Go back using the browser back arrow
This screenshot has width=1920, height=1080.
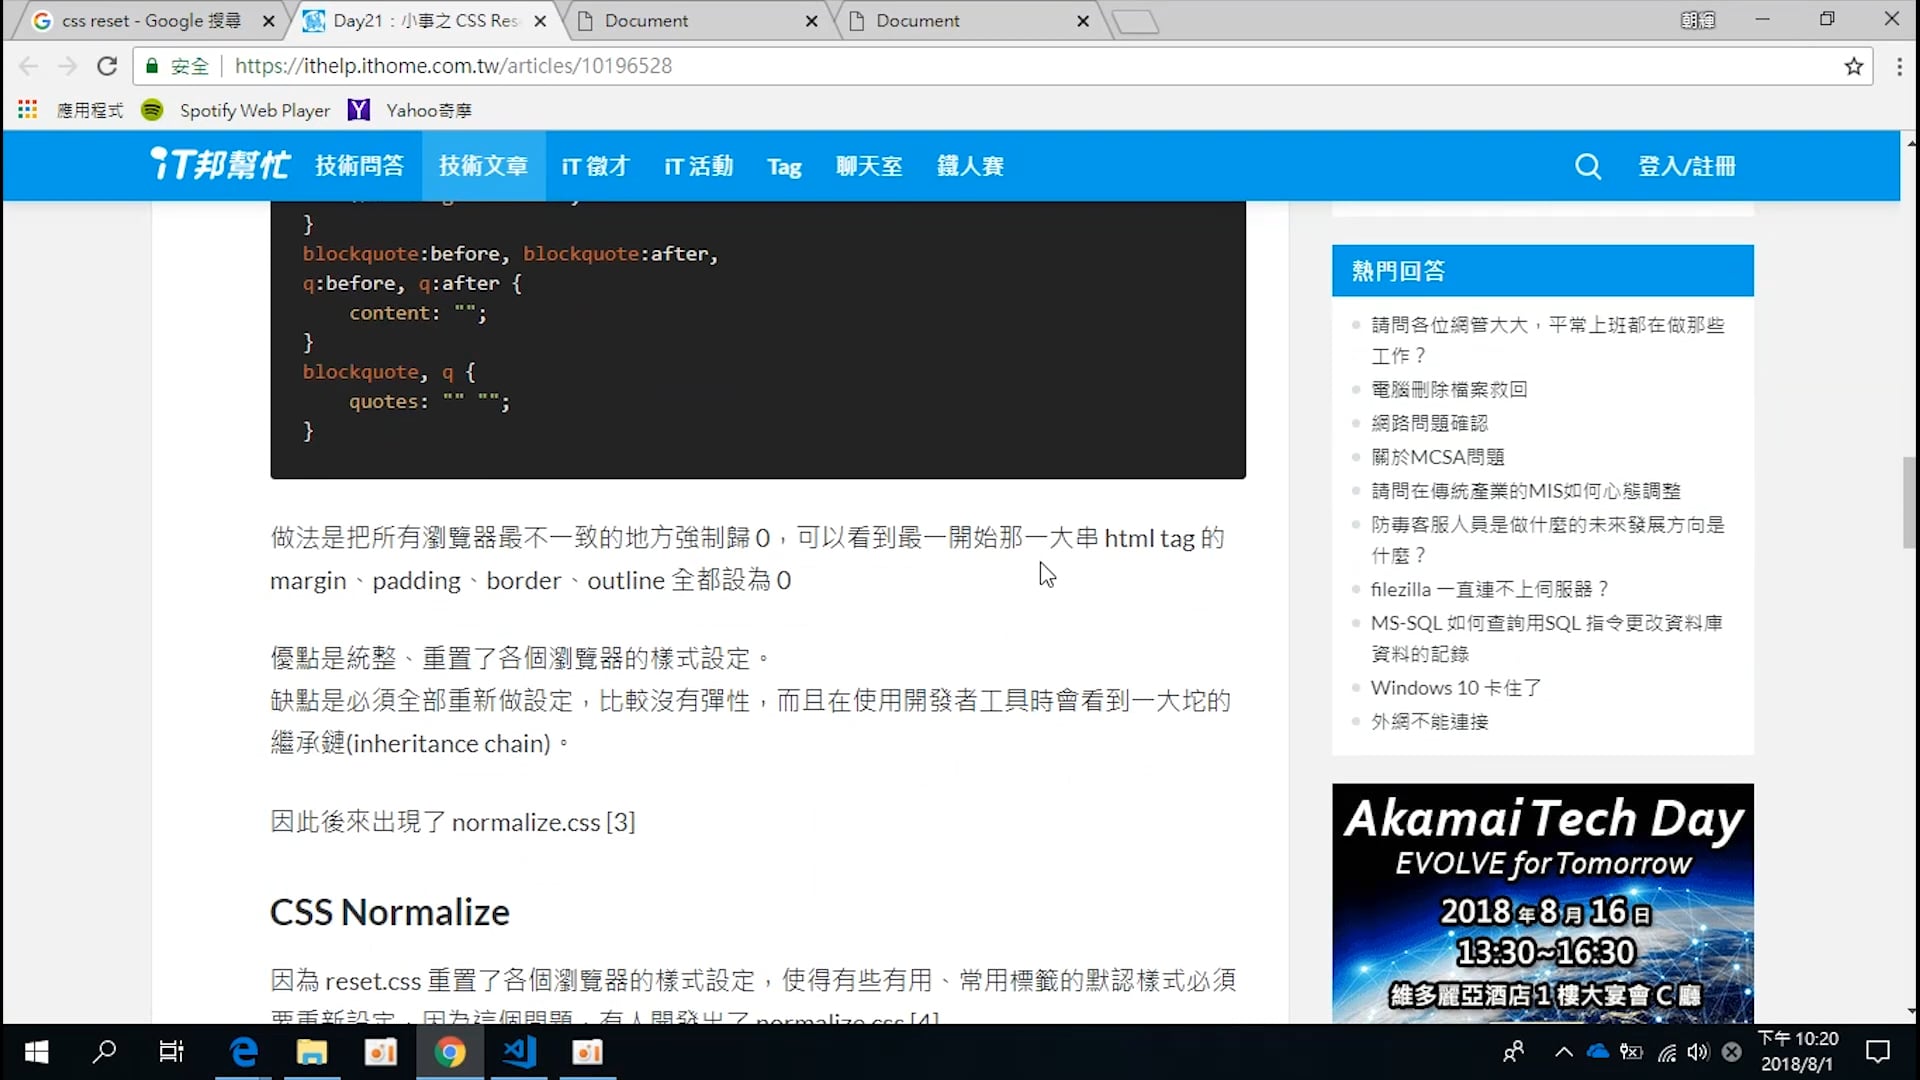pos(28,66)
